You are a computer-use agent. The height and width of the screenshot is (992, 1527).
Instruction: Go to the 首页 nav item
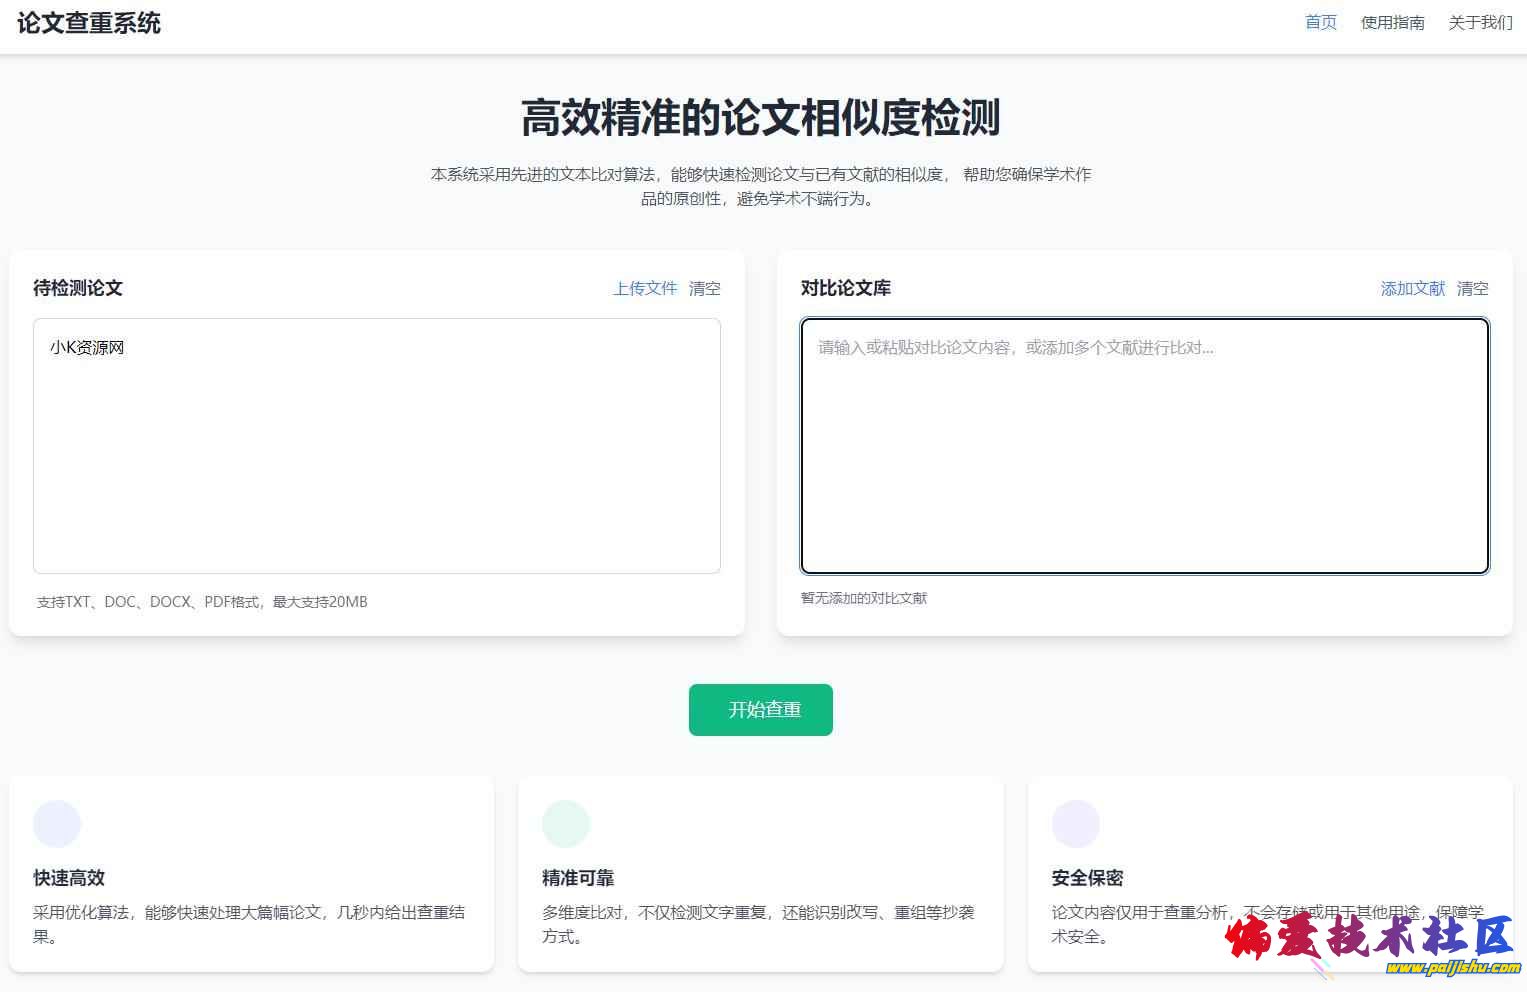[1320, 23]
